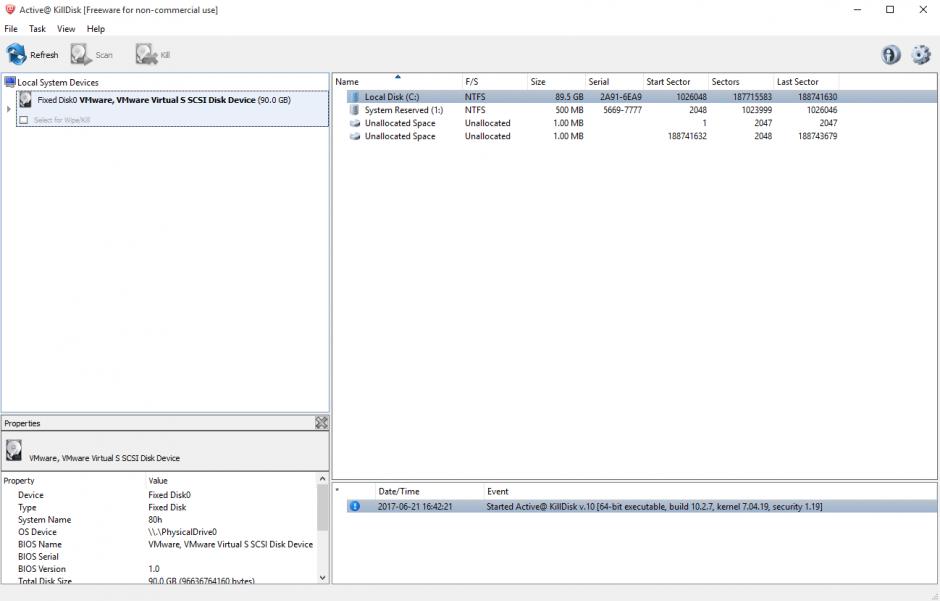The width and height of the screenshot is (940, 601).
Task: Click the 500 MB size cell
Action: point(569,110)
